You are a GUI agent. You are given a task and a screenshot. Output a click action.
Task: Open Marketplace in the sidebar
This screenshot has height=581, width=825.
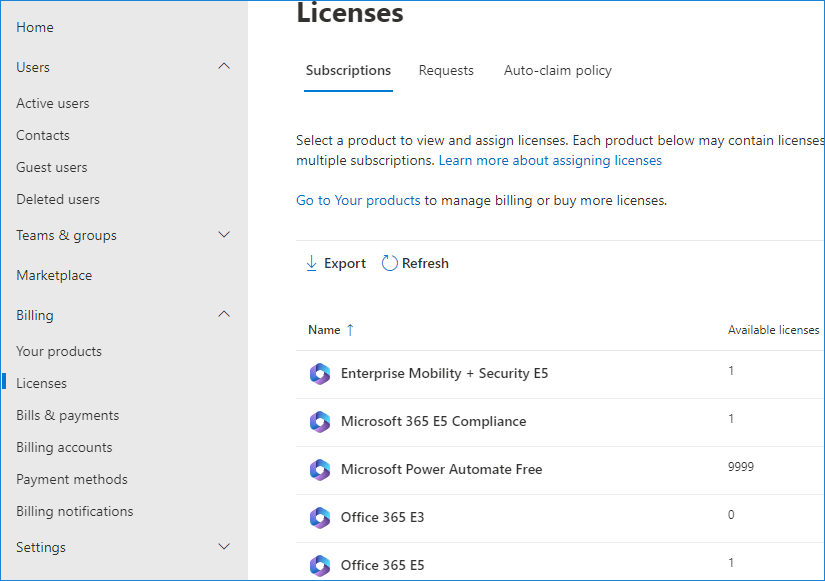point(54,275)
